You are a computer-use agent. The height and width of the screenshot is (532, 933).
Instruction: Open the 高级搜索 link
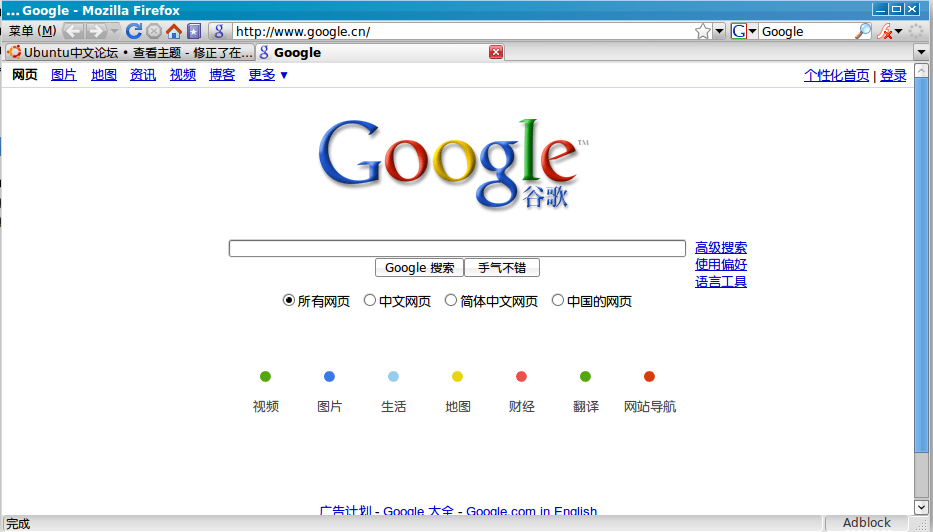721,248
